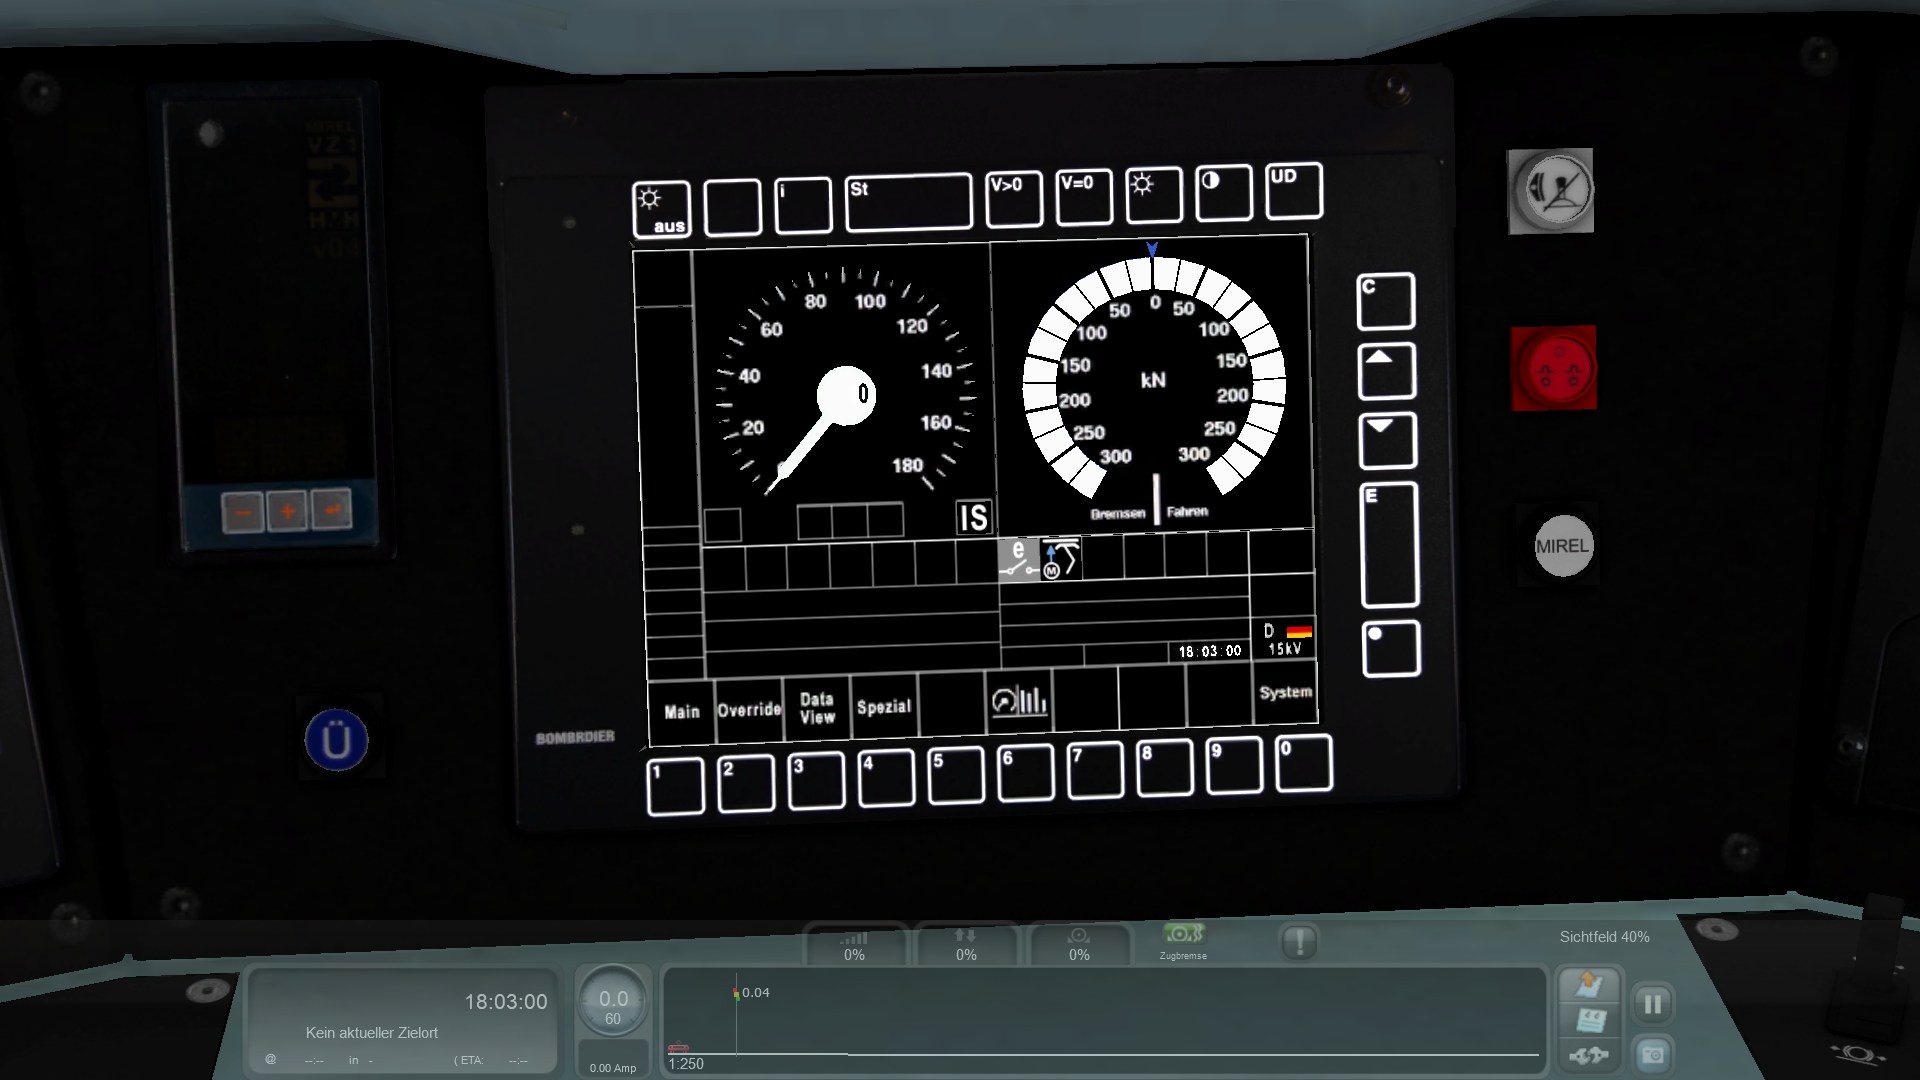Click the coupling icon in HUD panel
The image size is (1920, 1080).
tap(1588, 1055)
